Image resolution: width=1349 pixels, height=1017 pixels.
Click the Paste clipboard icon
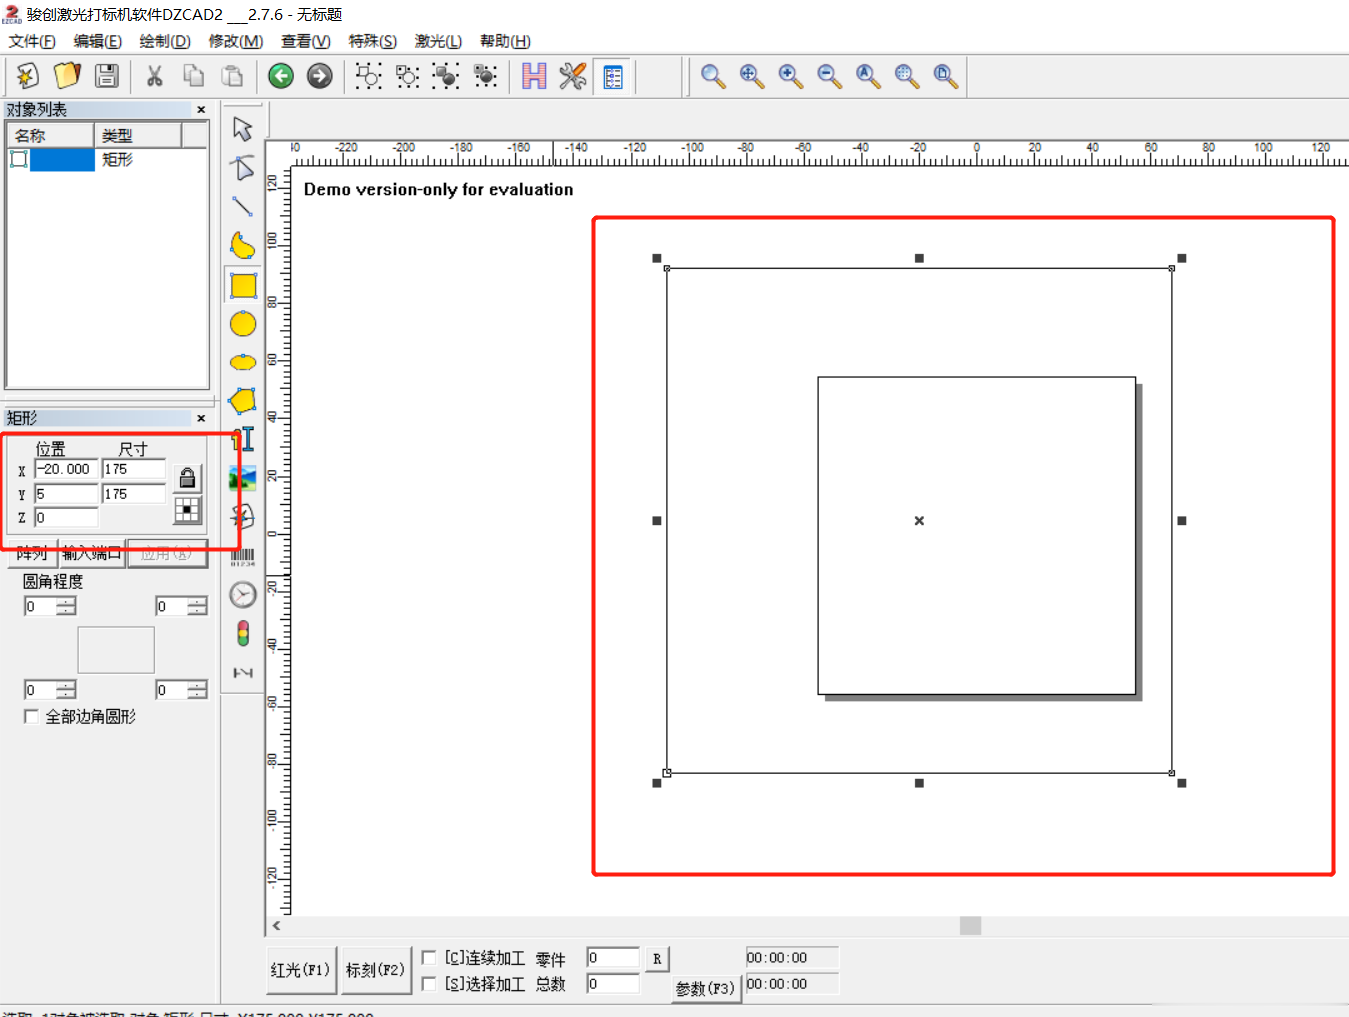coord(232,76)
